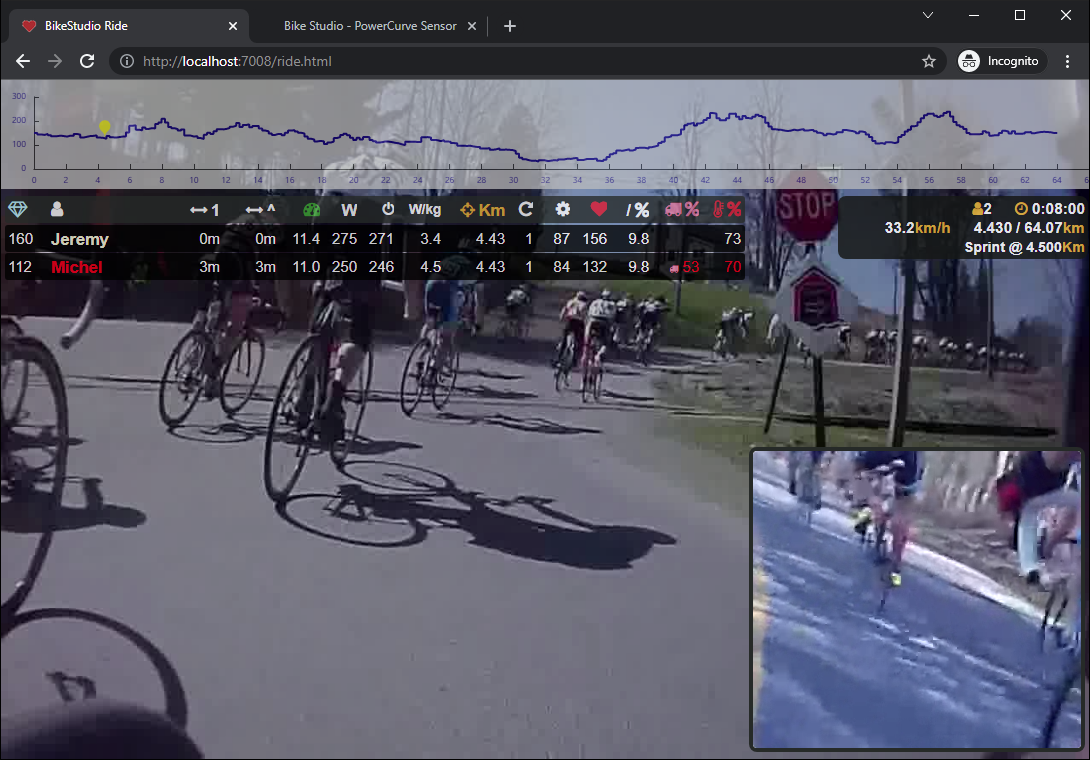The image size is (1090, 760).
Task: Switch to the BikeStudio Ride tab
Action: tap(129, 26)
